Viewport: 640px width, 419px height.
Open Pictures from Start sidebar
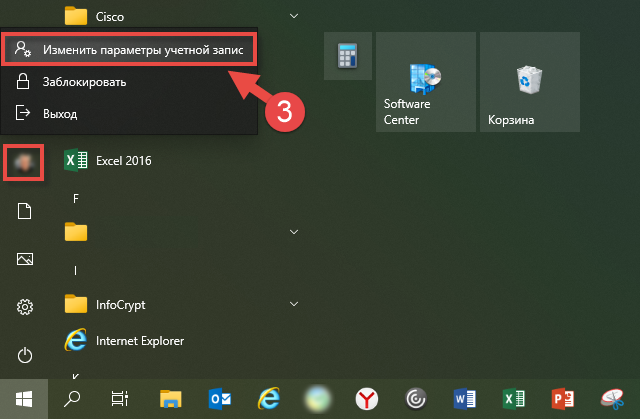point(24,259)
